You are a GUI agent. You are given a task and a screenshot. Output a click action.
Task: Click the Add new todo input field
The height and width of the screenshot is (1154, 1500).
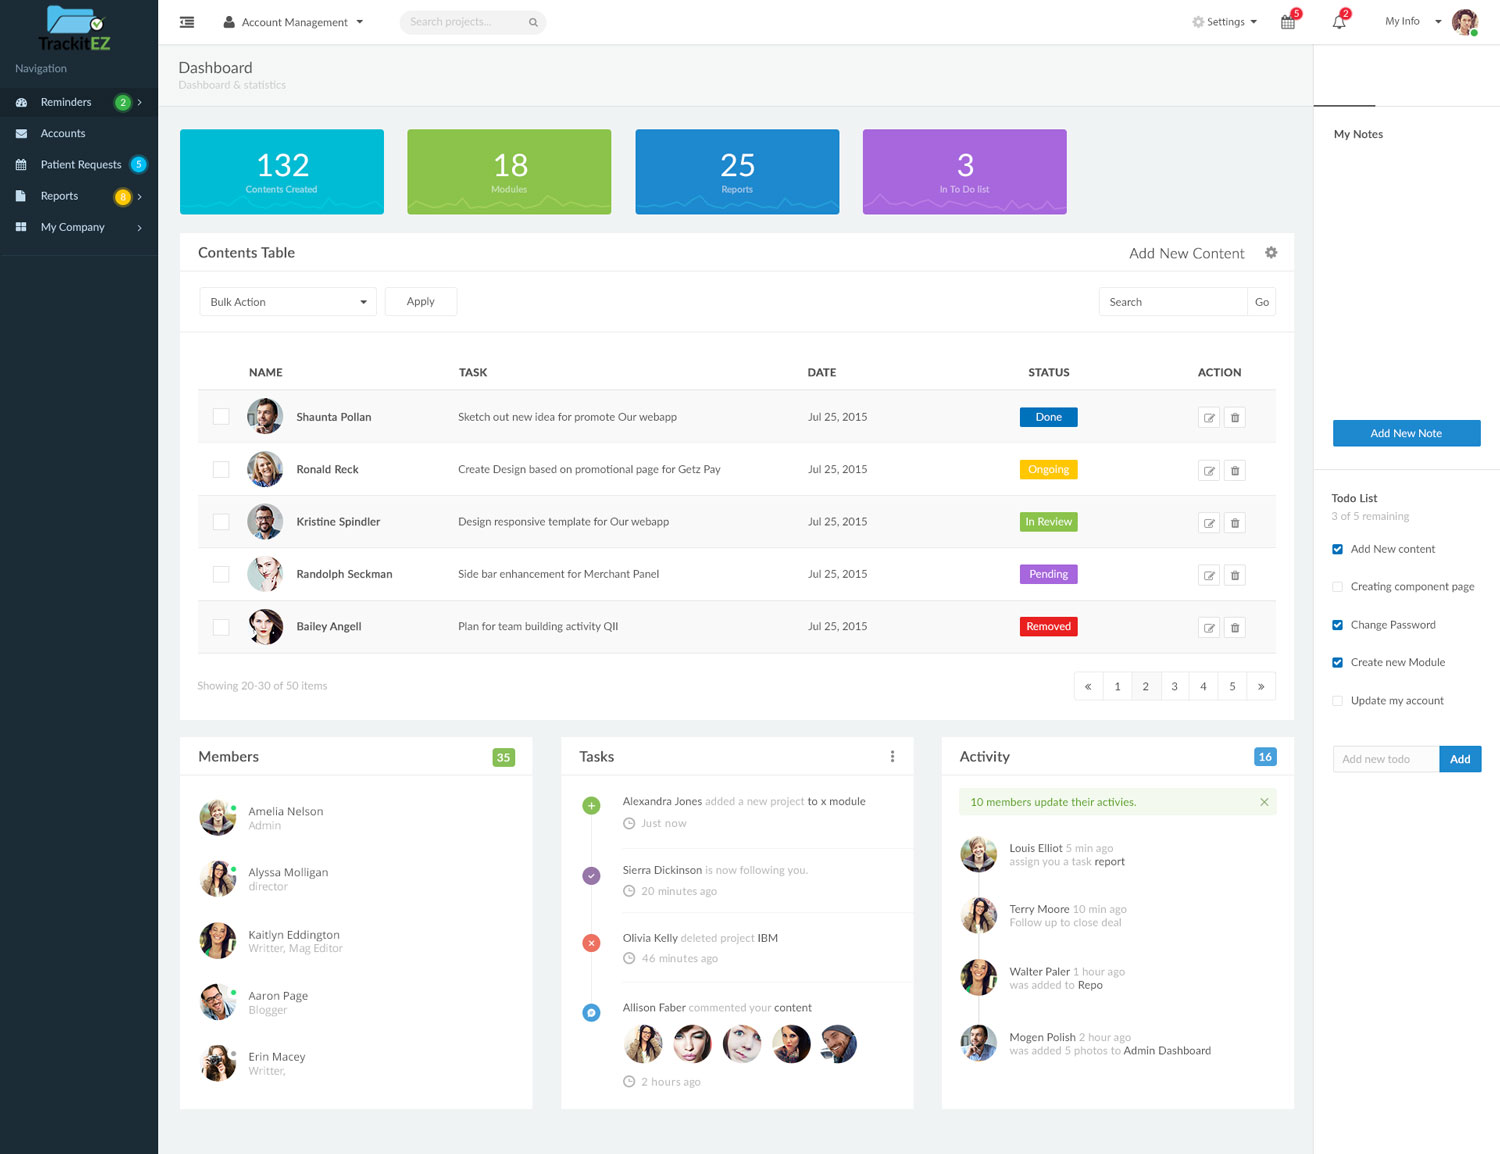(1386, 759)
